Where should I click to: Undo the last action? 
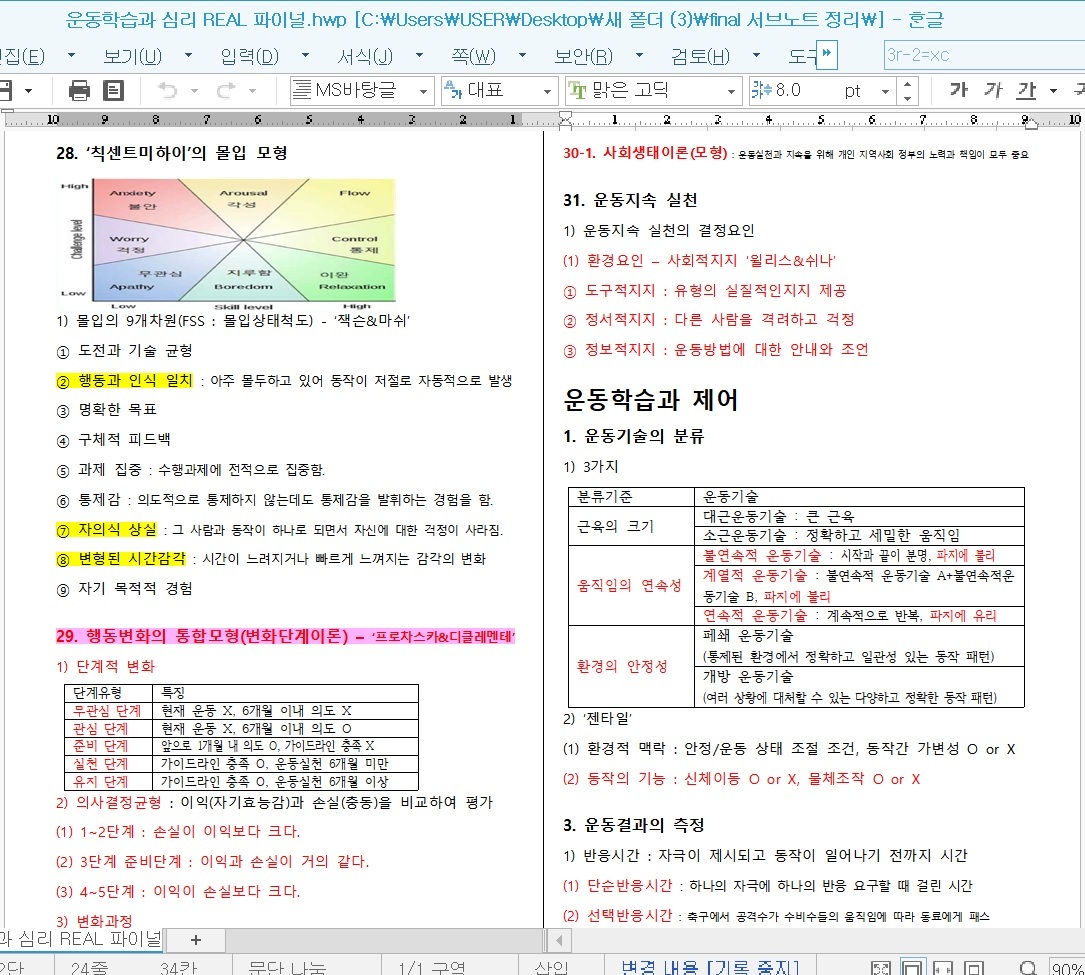click(167, 91)
